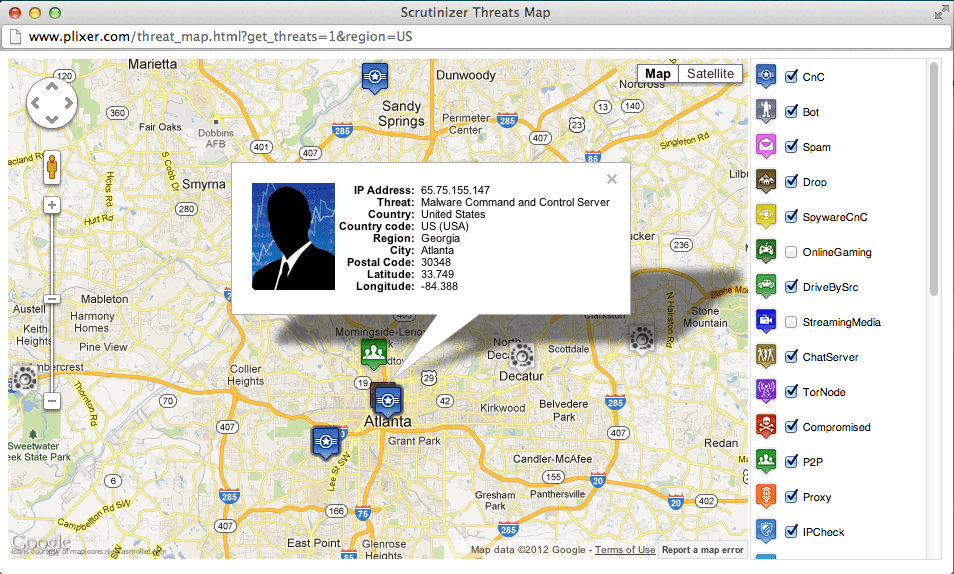
Task: Pan the map right with the arrow
Action: (x=68, y=103)
